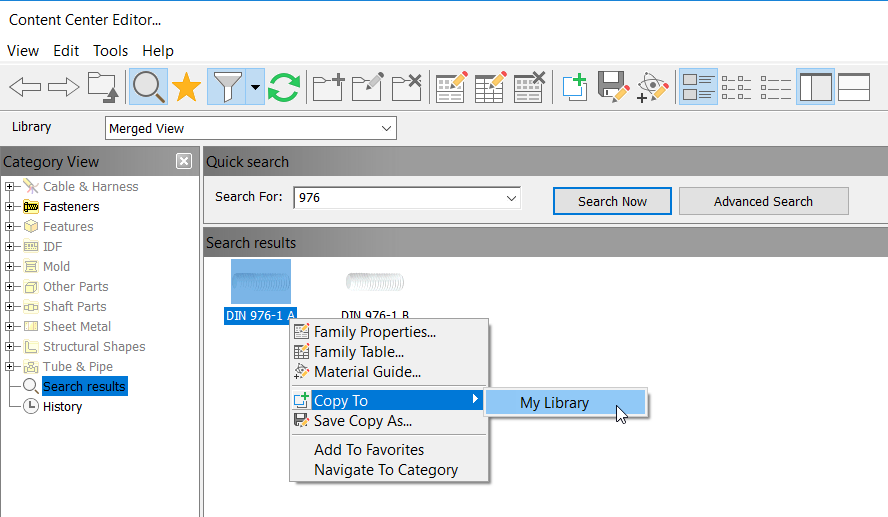Select Cable & Harness category
Screen dimensions: 888x517
(91, 186)
